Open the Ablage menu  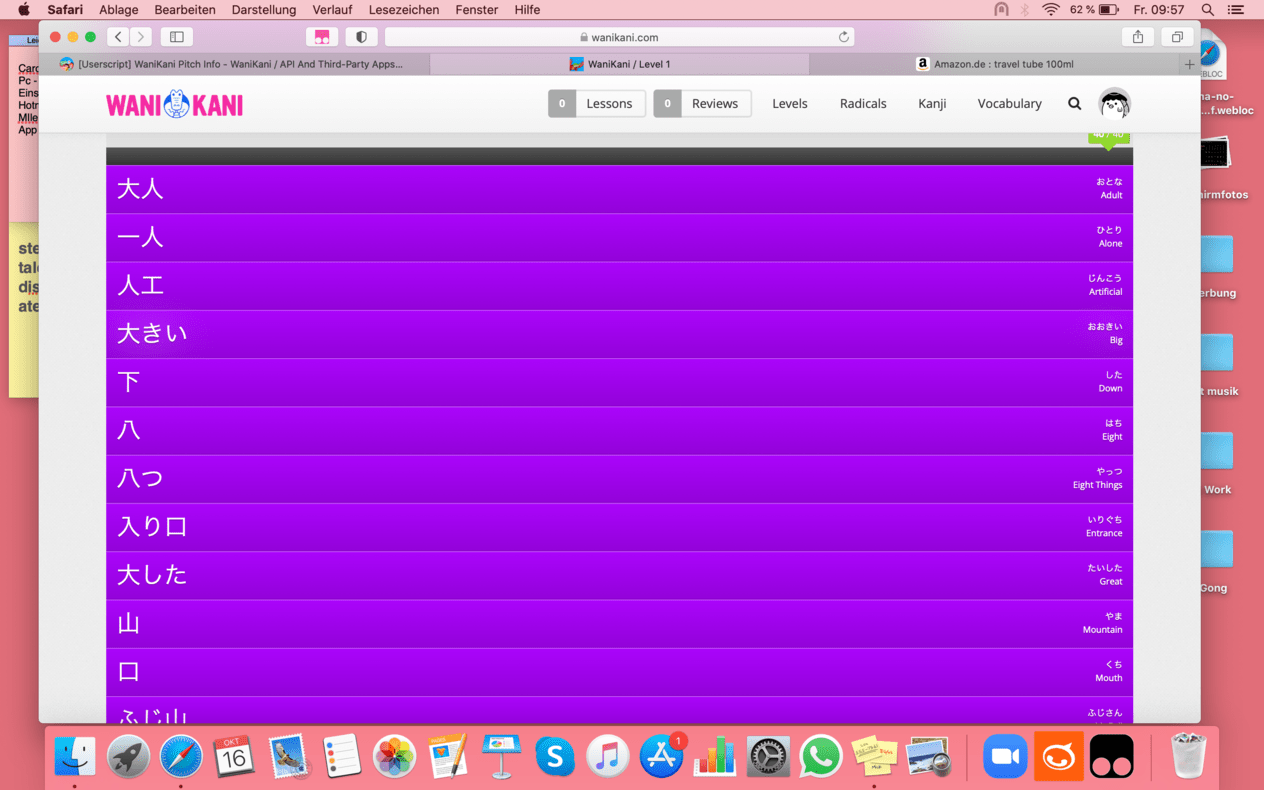(x=118, y=9)
